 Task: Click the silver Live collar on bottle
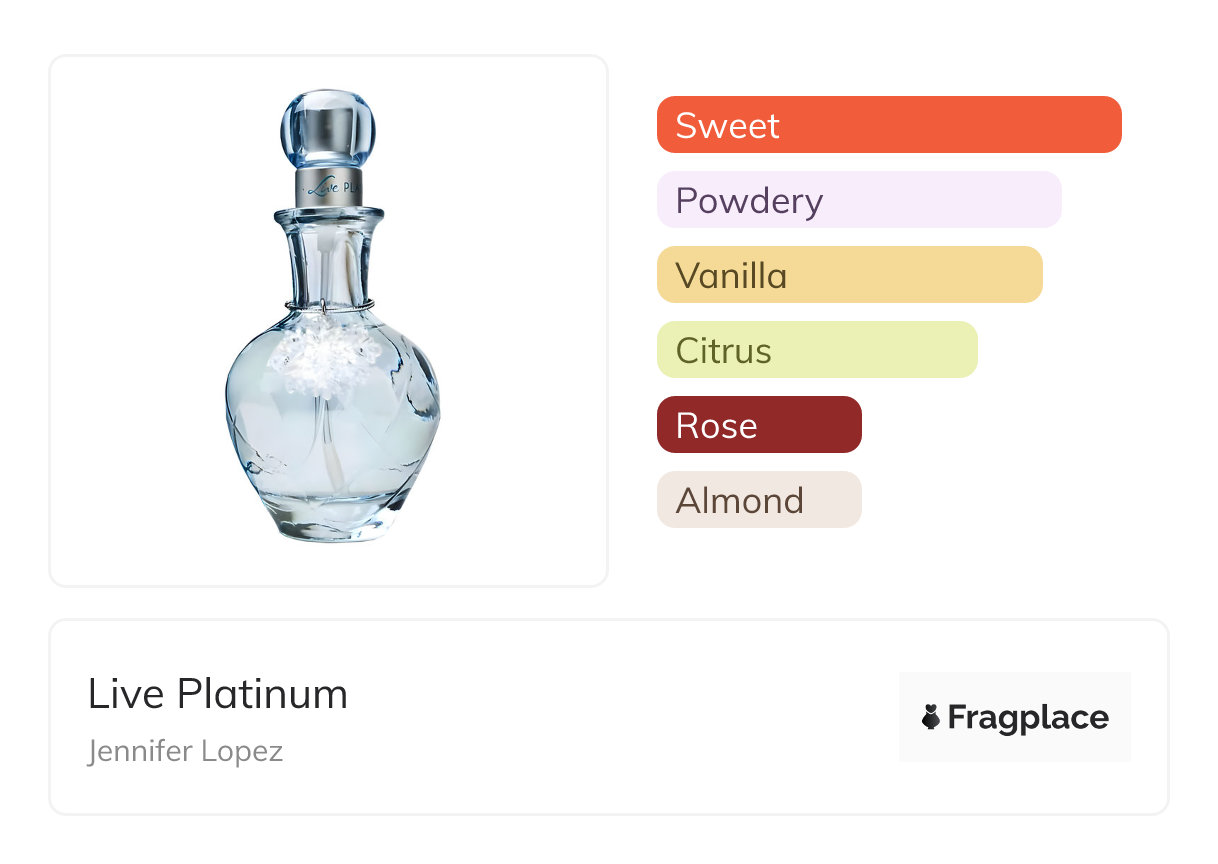click(x=327, y=186)
